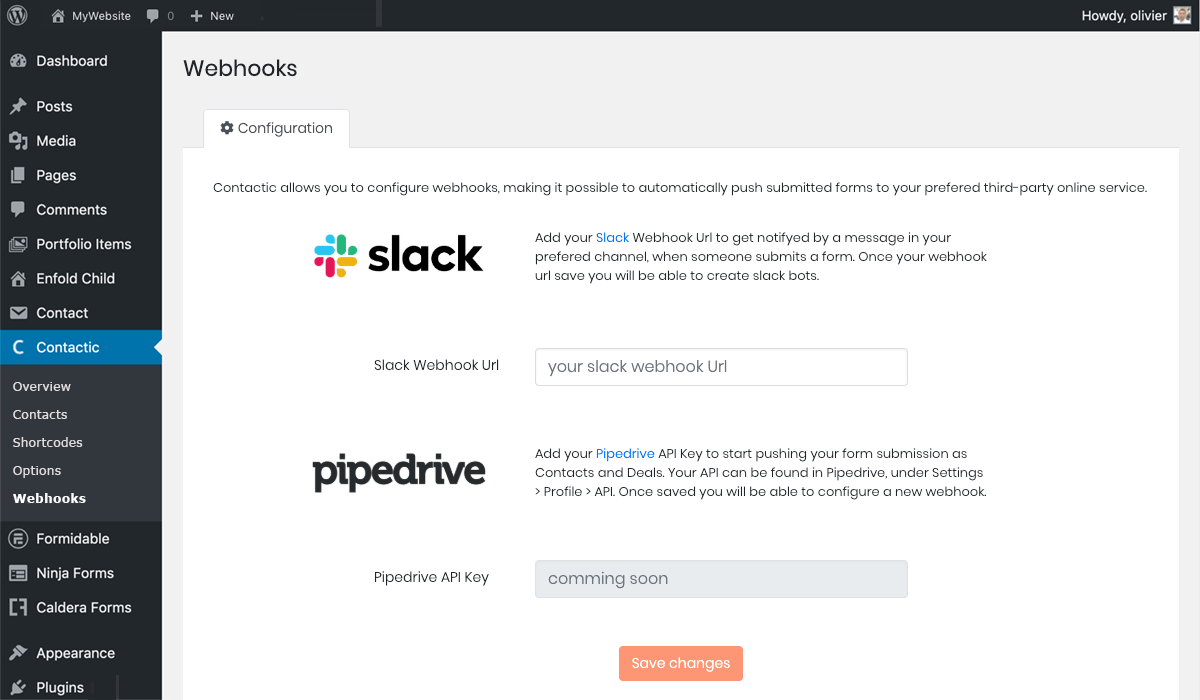Go to Contacts submenu page
This screenshot has height=700, width=1200.
click(x=40, y=415)
